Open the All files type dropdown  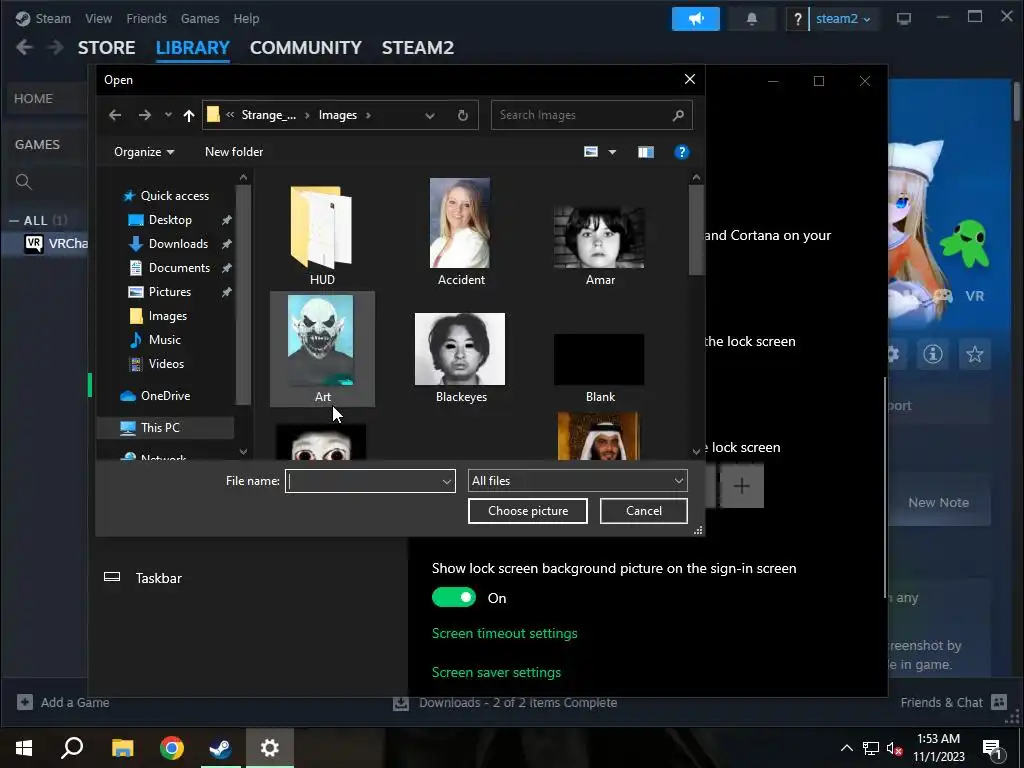pyautogui.click(x=577, y=481)
